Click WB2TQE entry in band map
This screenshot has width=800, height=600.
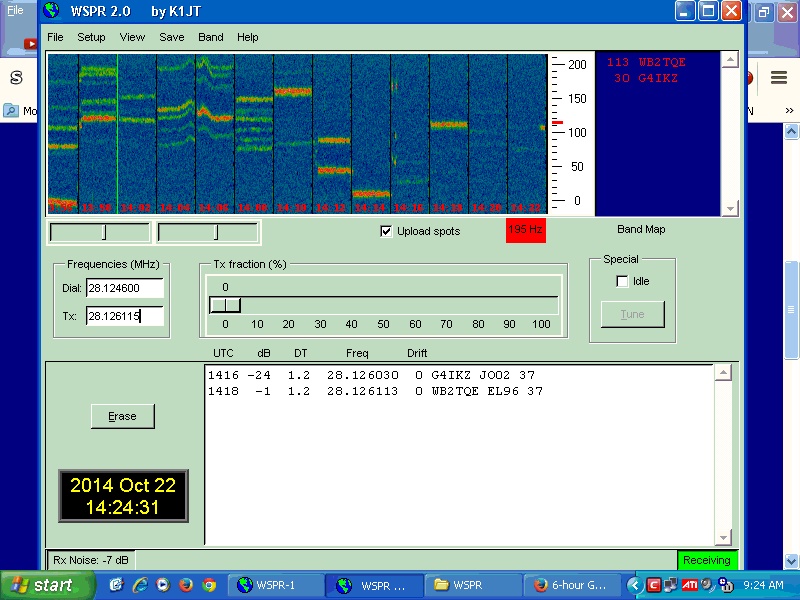646,62
